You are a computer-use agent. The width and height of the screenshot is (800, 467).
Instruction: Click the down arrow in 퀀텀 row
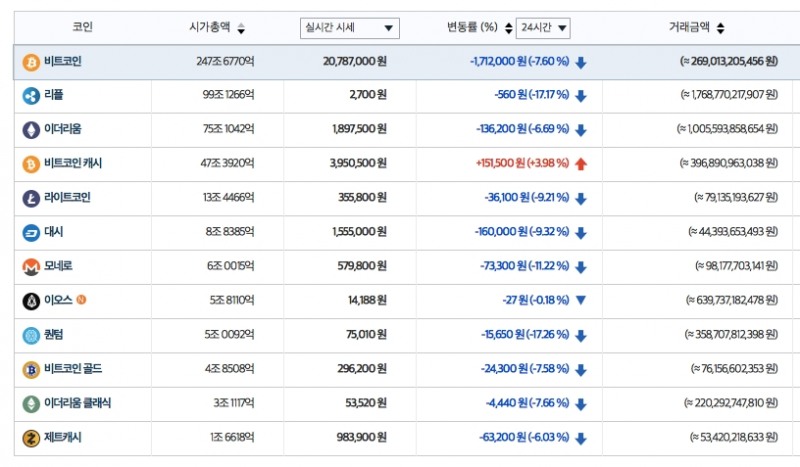click(581, 335)
